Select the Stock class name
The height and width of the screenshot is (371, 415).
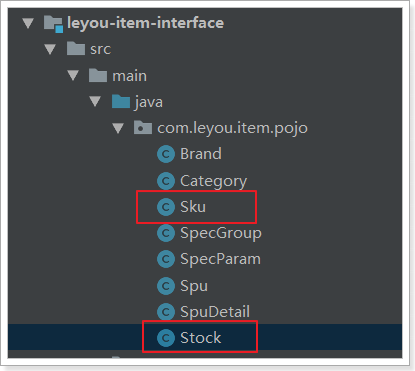201,338
